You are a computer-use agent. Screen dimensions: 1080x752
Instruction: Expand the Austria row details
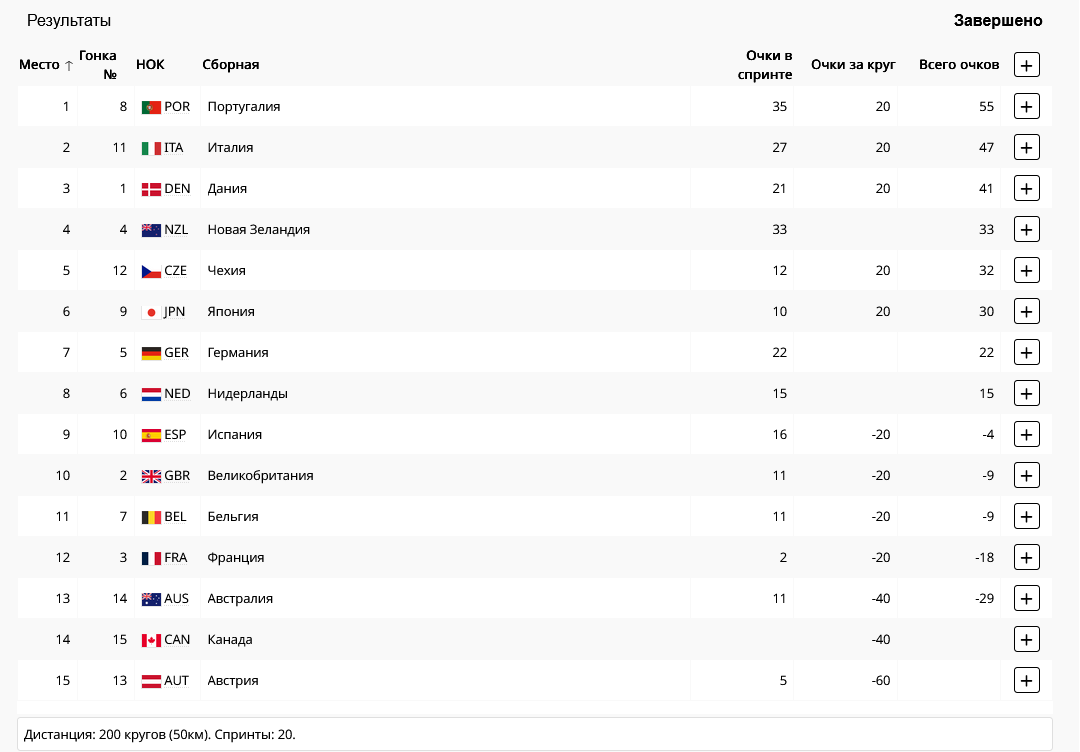[x=1027, y=680]
